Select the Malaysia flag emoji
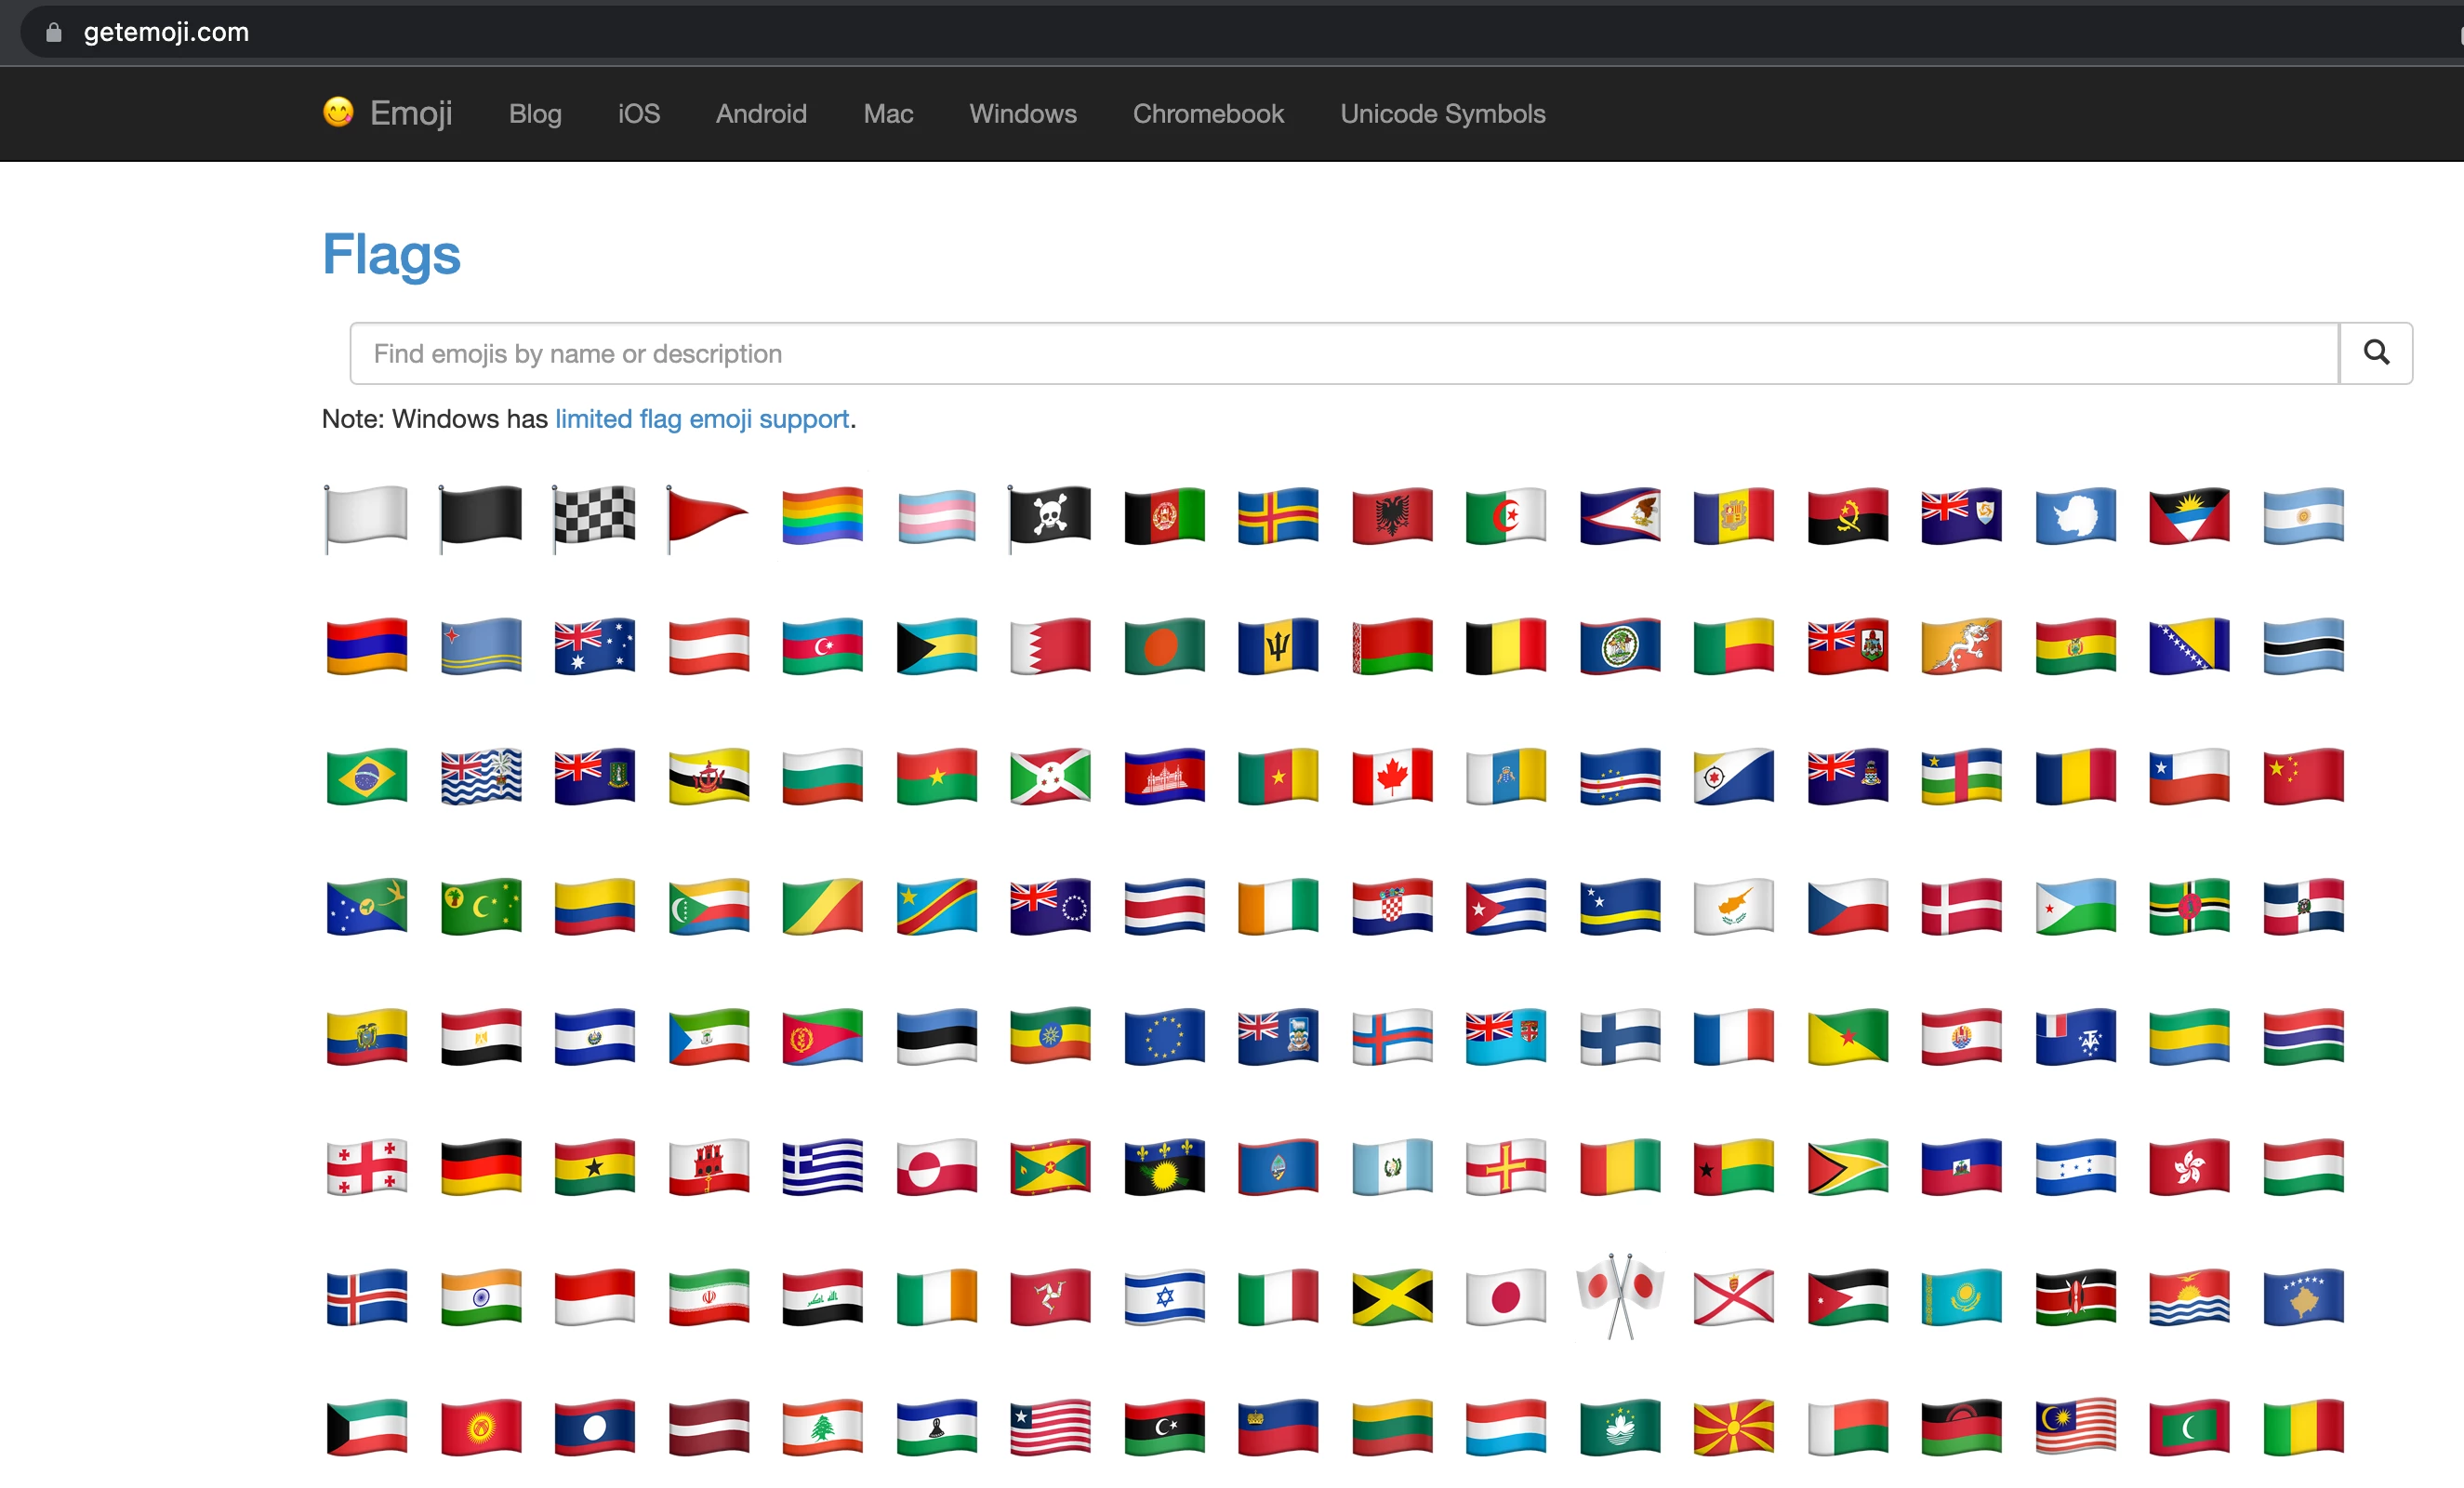 coord(2076,1426)
